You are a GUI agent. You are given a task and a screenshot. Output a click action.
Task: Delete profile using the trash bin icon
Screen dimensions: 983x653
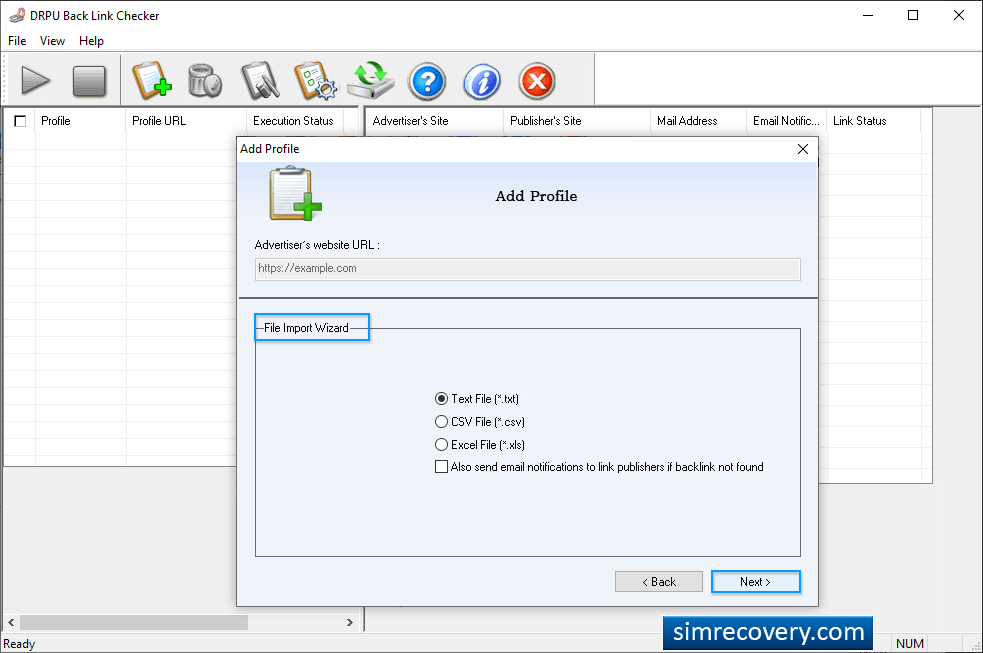point(205,81)
